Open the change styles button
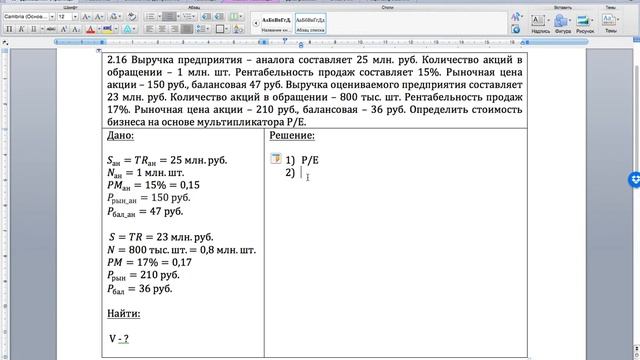 click(x=516, y=17)
